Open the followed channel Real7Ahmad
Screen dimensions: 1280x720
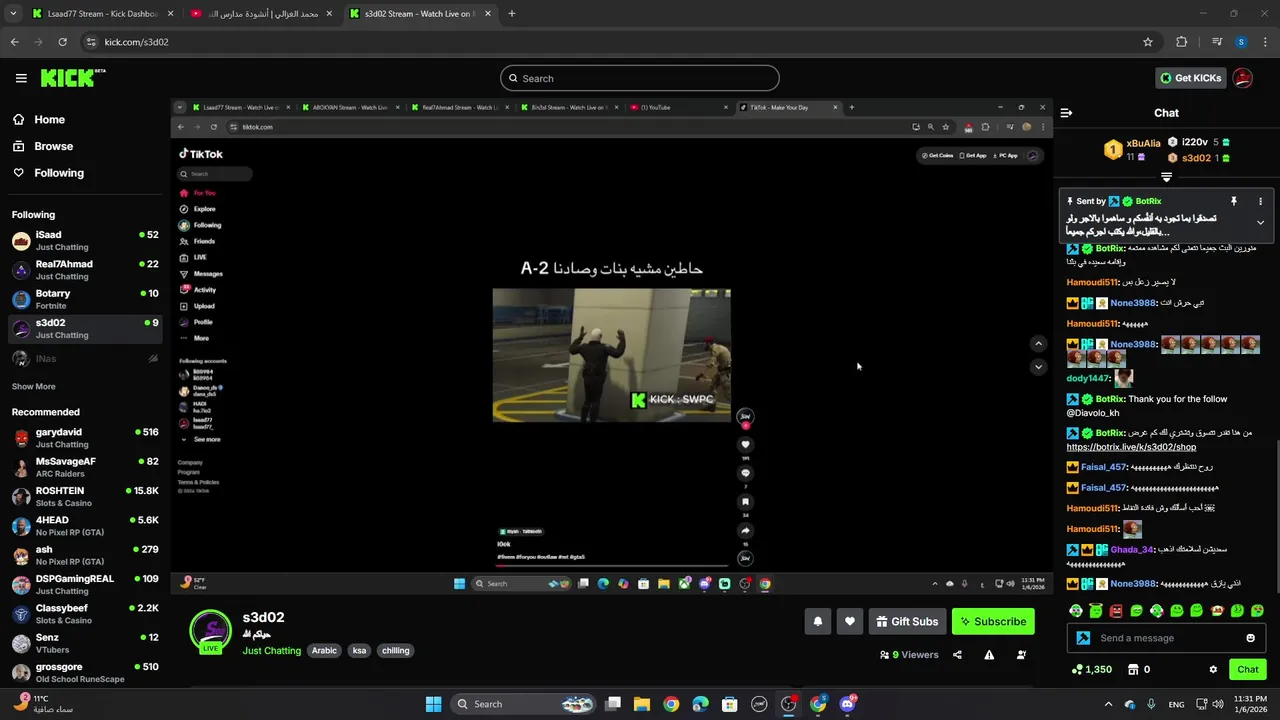[x=85, y=270]
